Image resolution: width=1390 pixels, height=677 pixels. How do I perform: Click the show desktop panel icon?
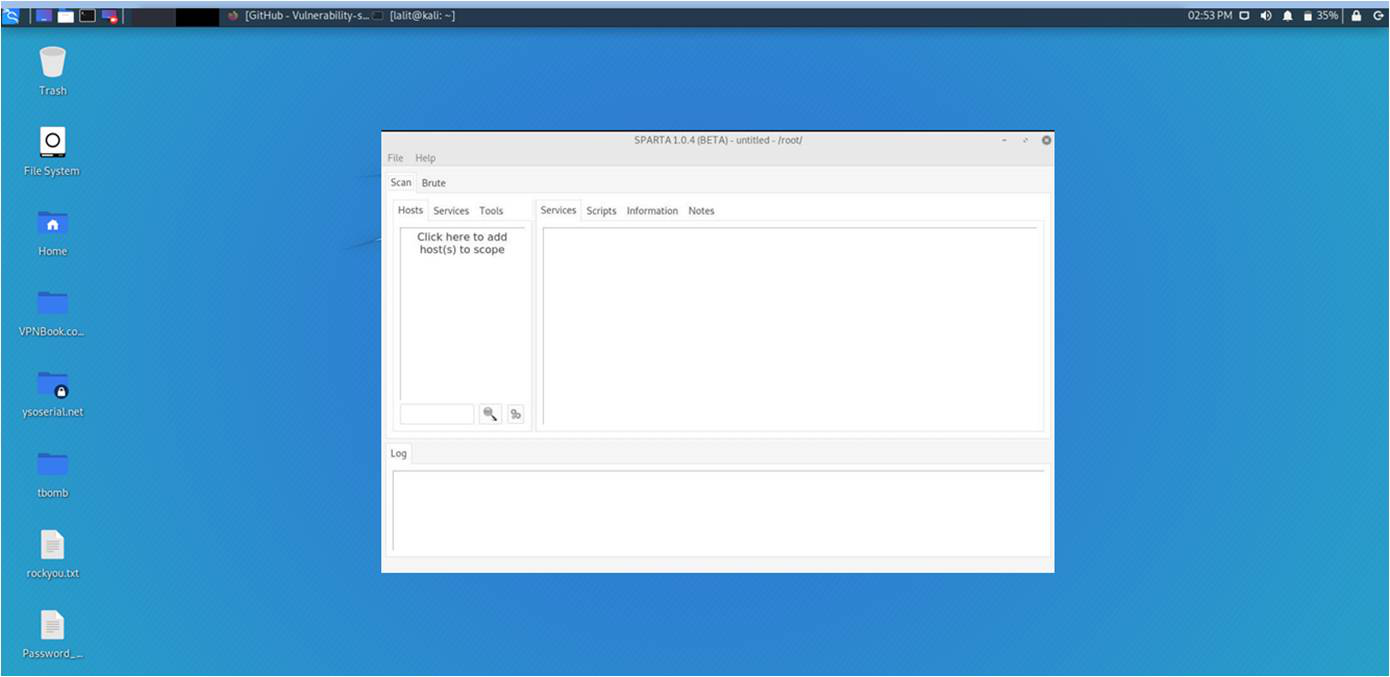[44, 16]
